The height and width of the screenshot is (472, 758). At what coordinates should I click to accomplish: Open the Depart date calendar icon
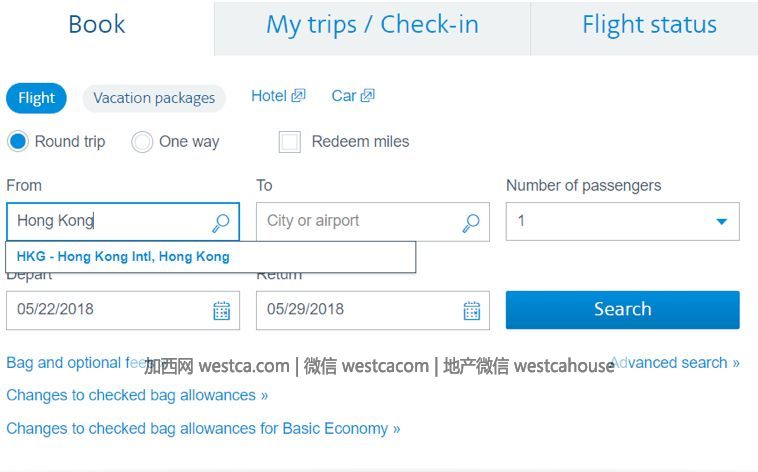click(x=221, y=310)
